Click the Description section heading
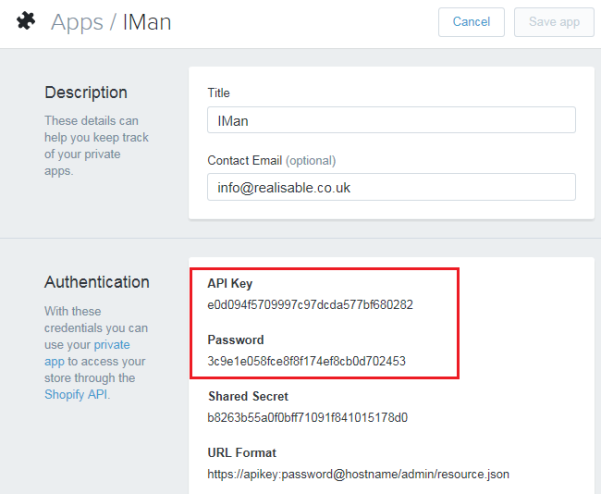 click(x=86, y=93)
